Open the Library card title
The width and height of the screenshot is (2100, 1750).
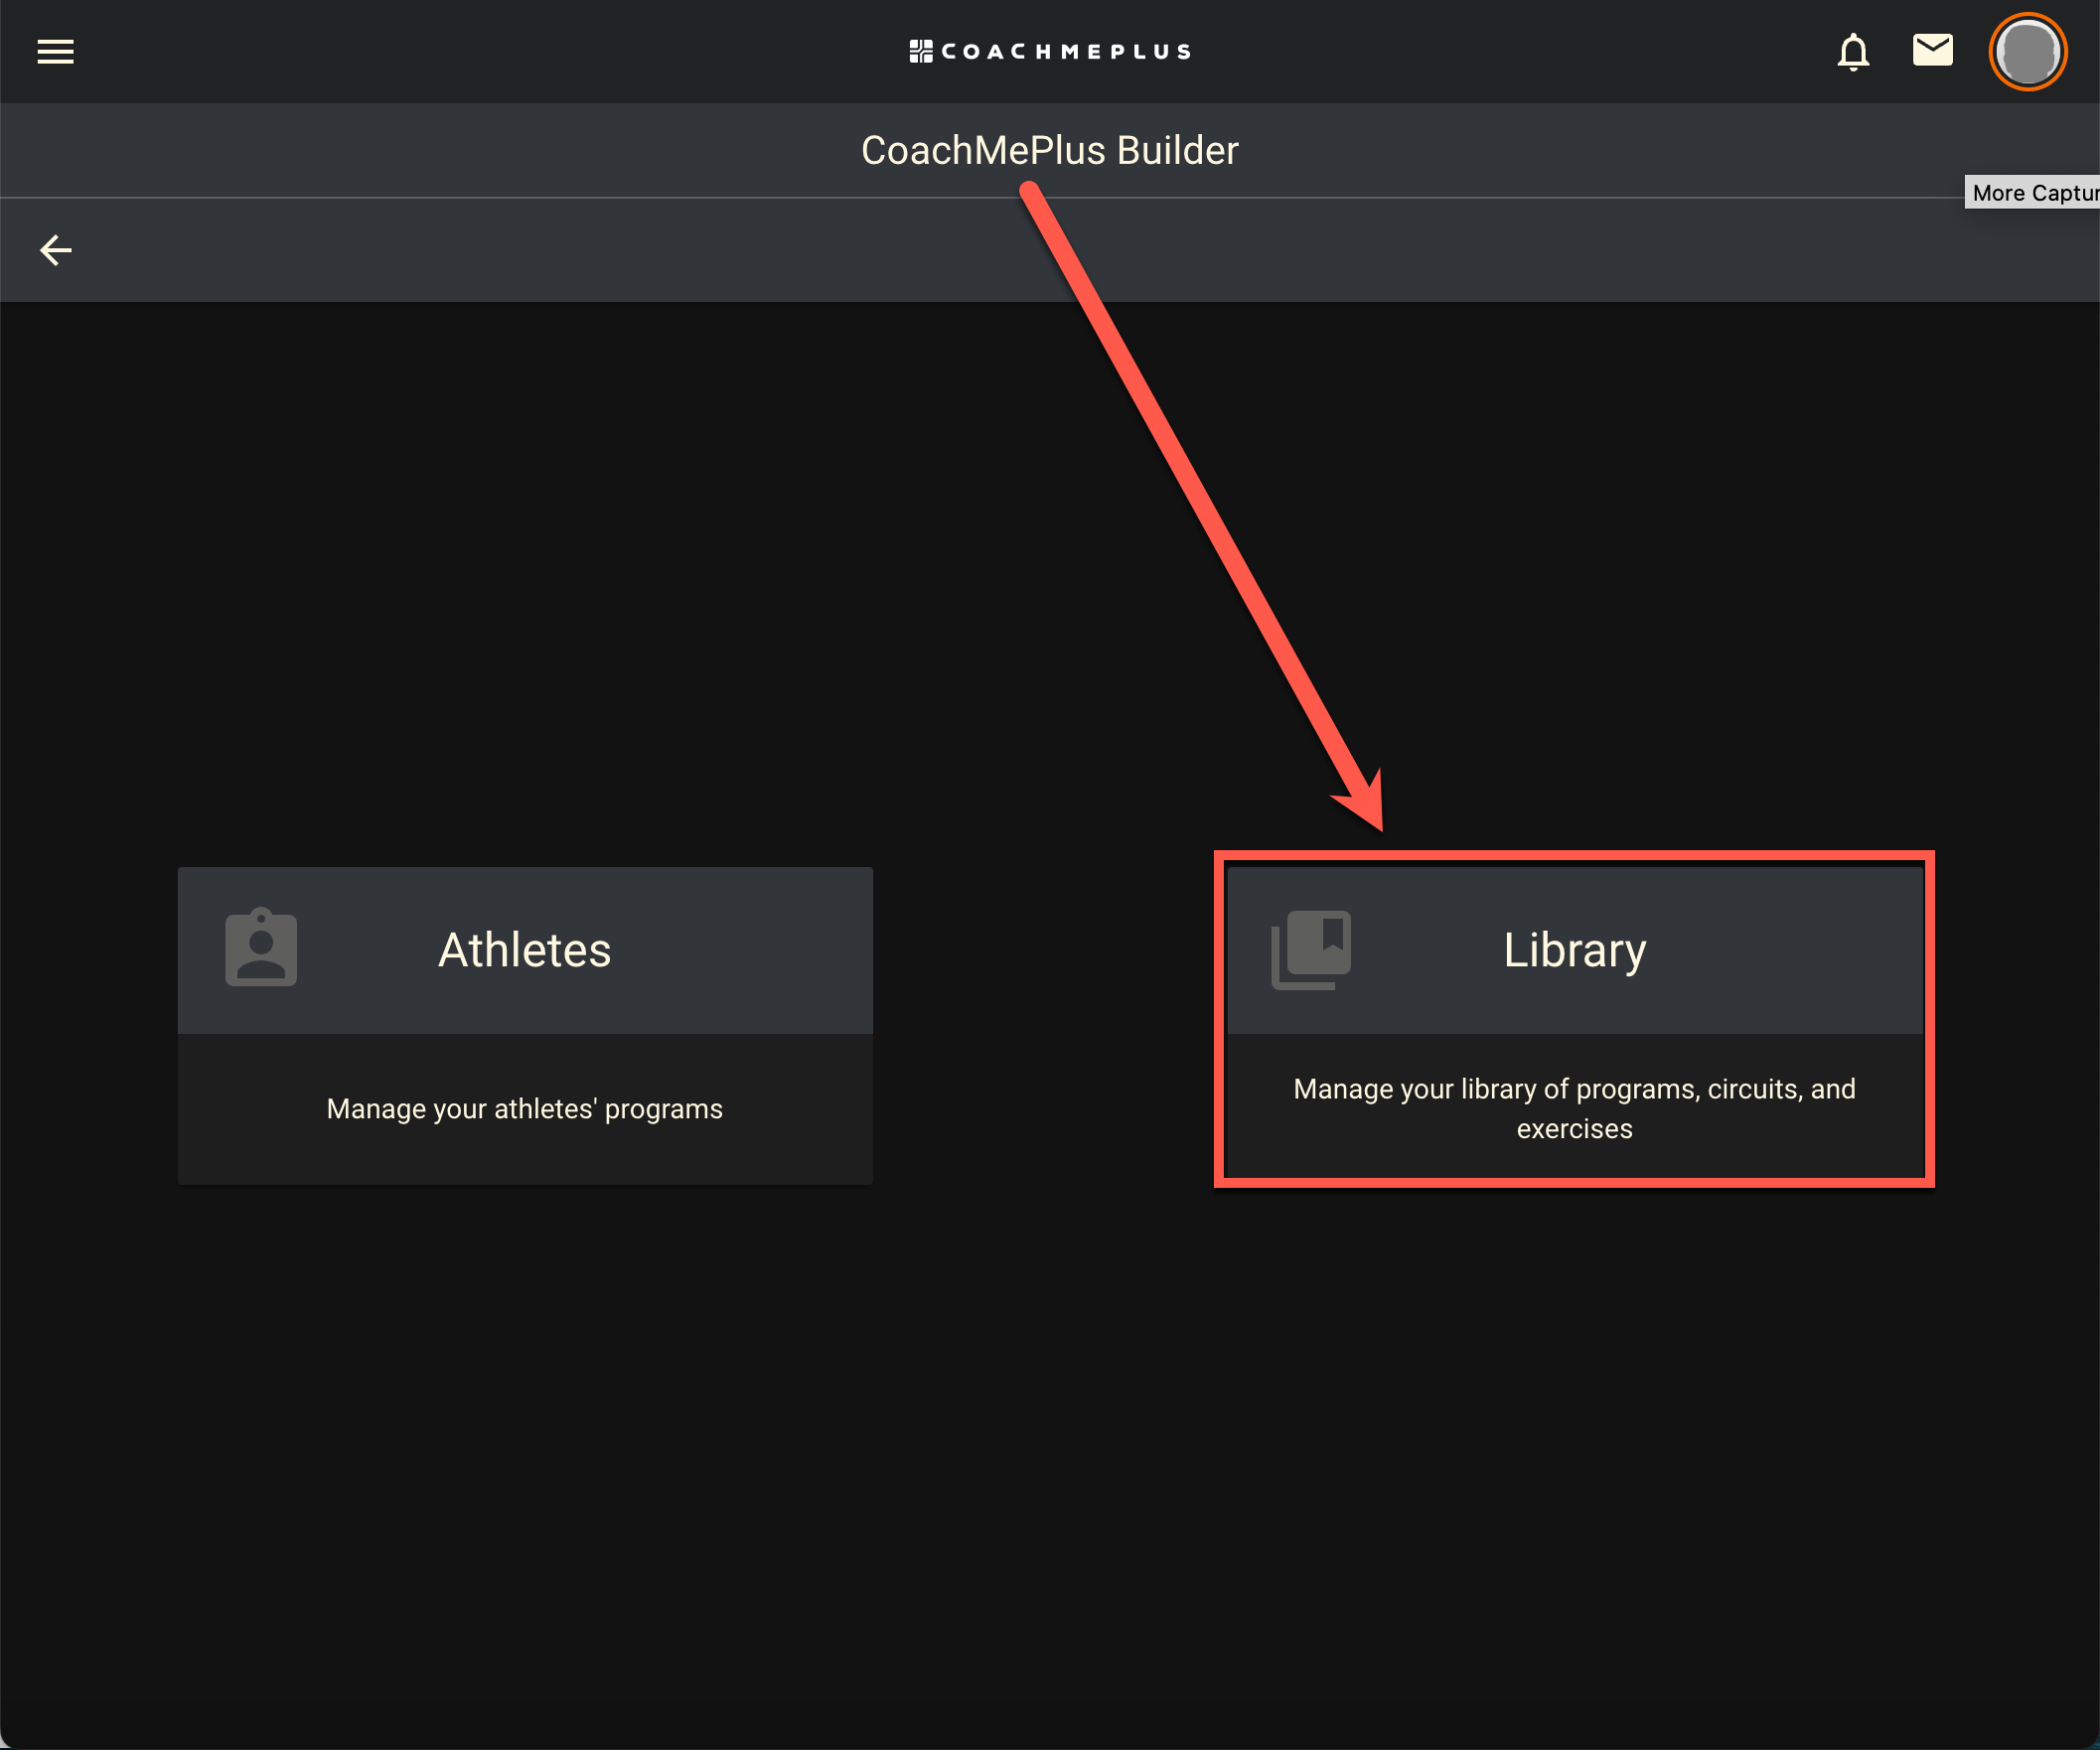pos(1574,950)
